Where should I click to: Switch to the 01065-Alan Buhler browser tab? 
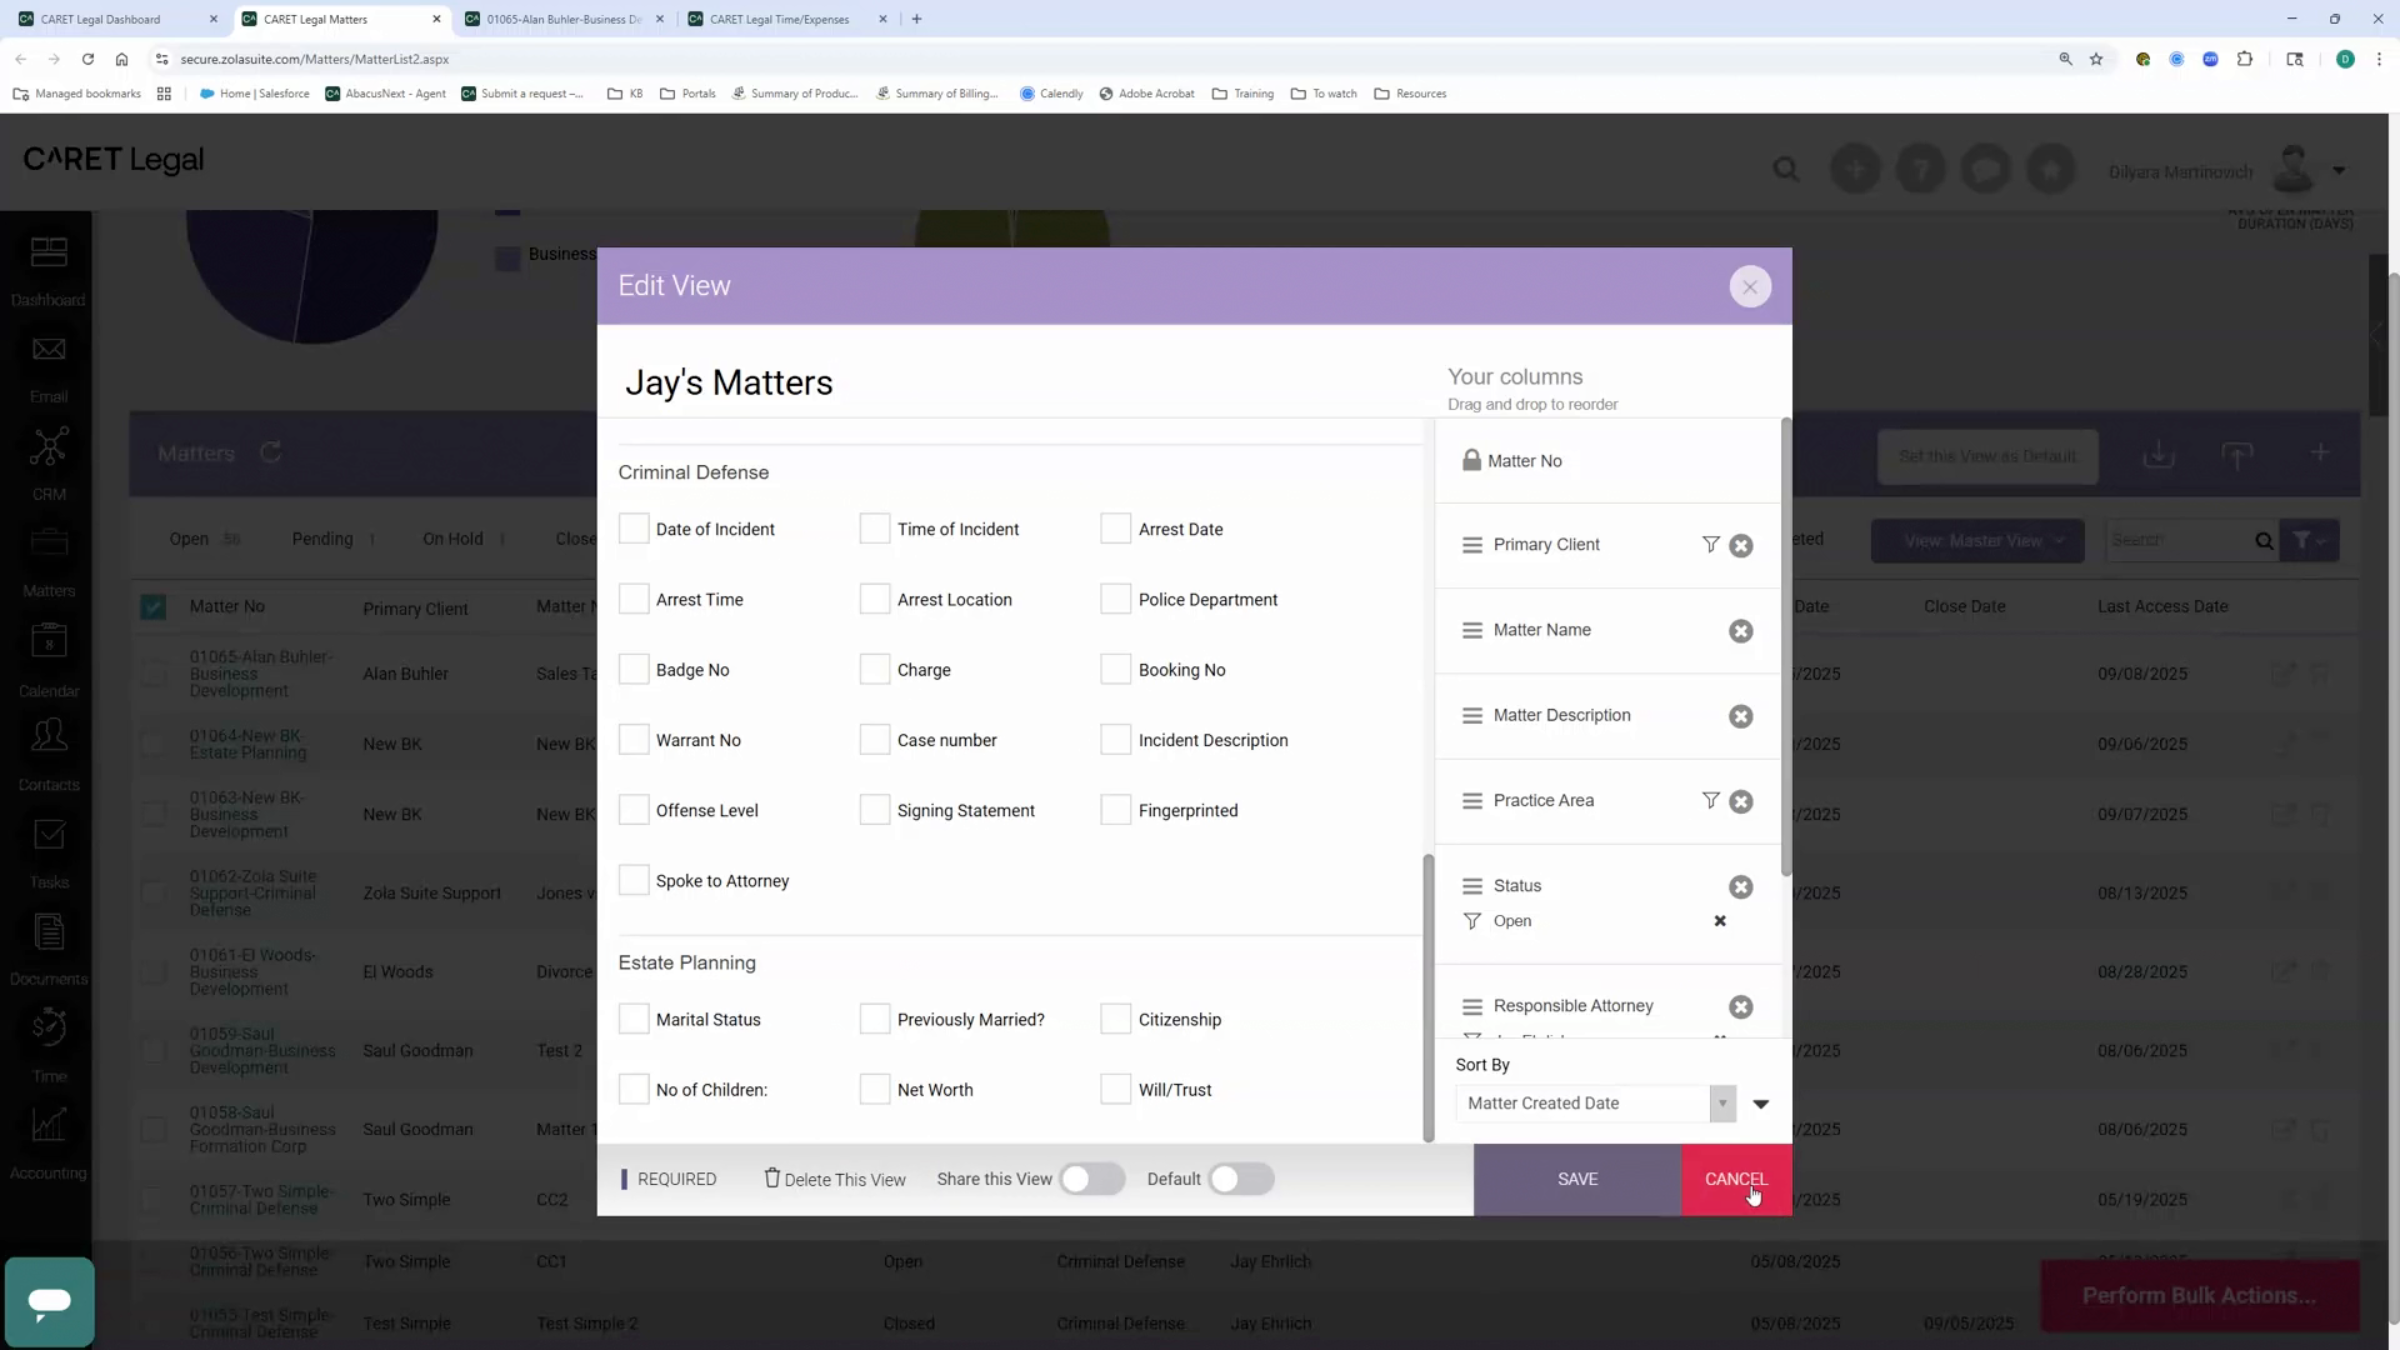click(564, 19)
